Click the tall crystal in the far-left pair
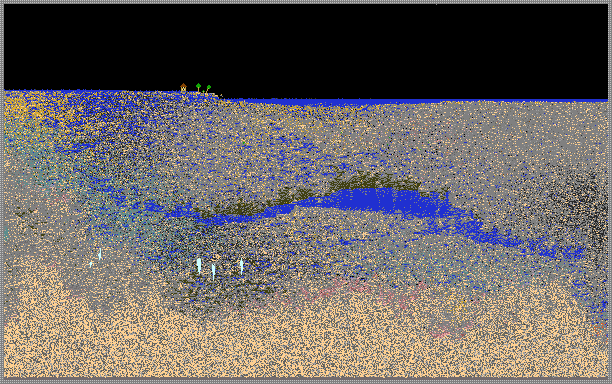612x384 pixels. point(100,254)
